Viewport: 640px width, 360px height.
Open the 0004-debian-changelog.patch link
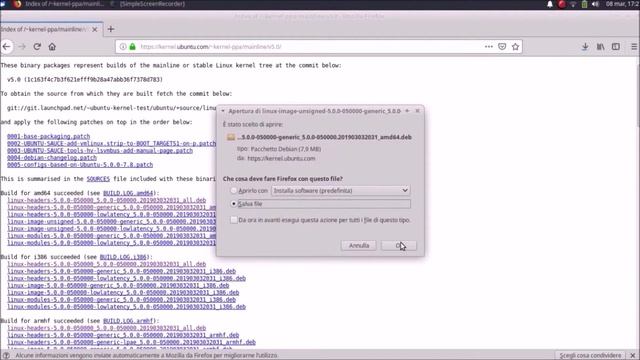click(52, 158)
